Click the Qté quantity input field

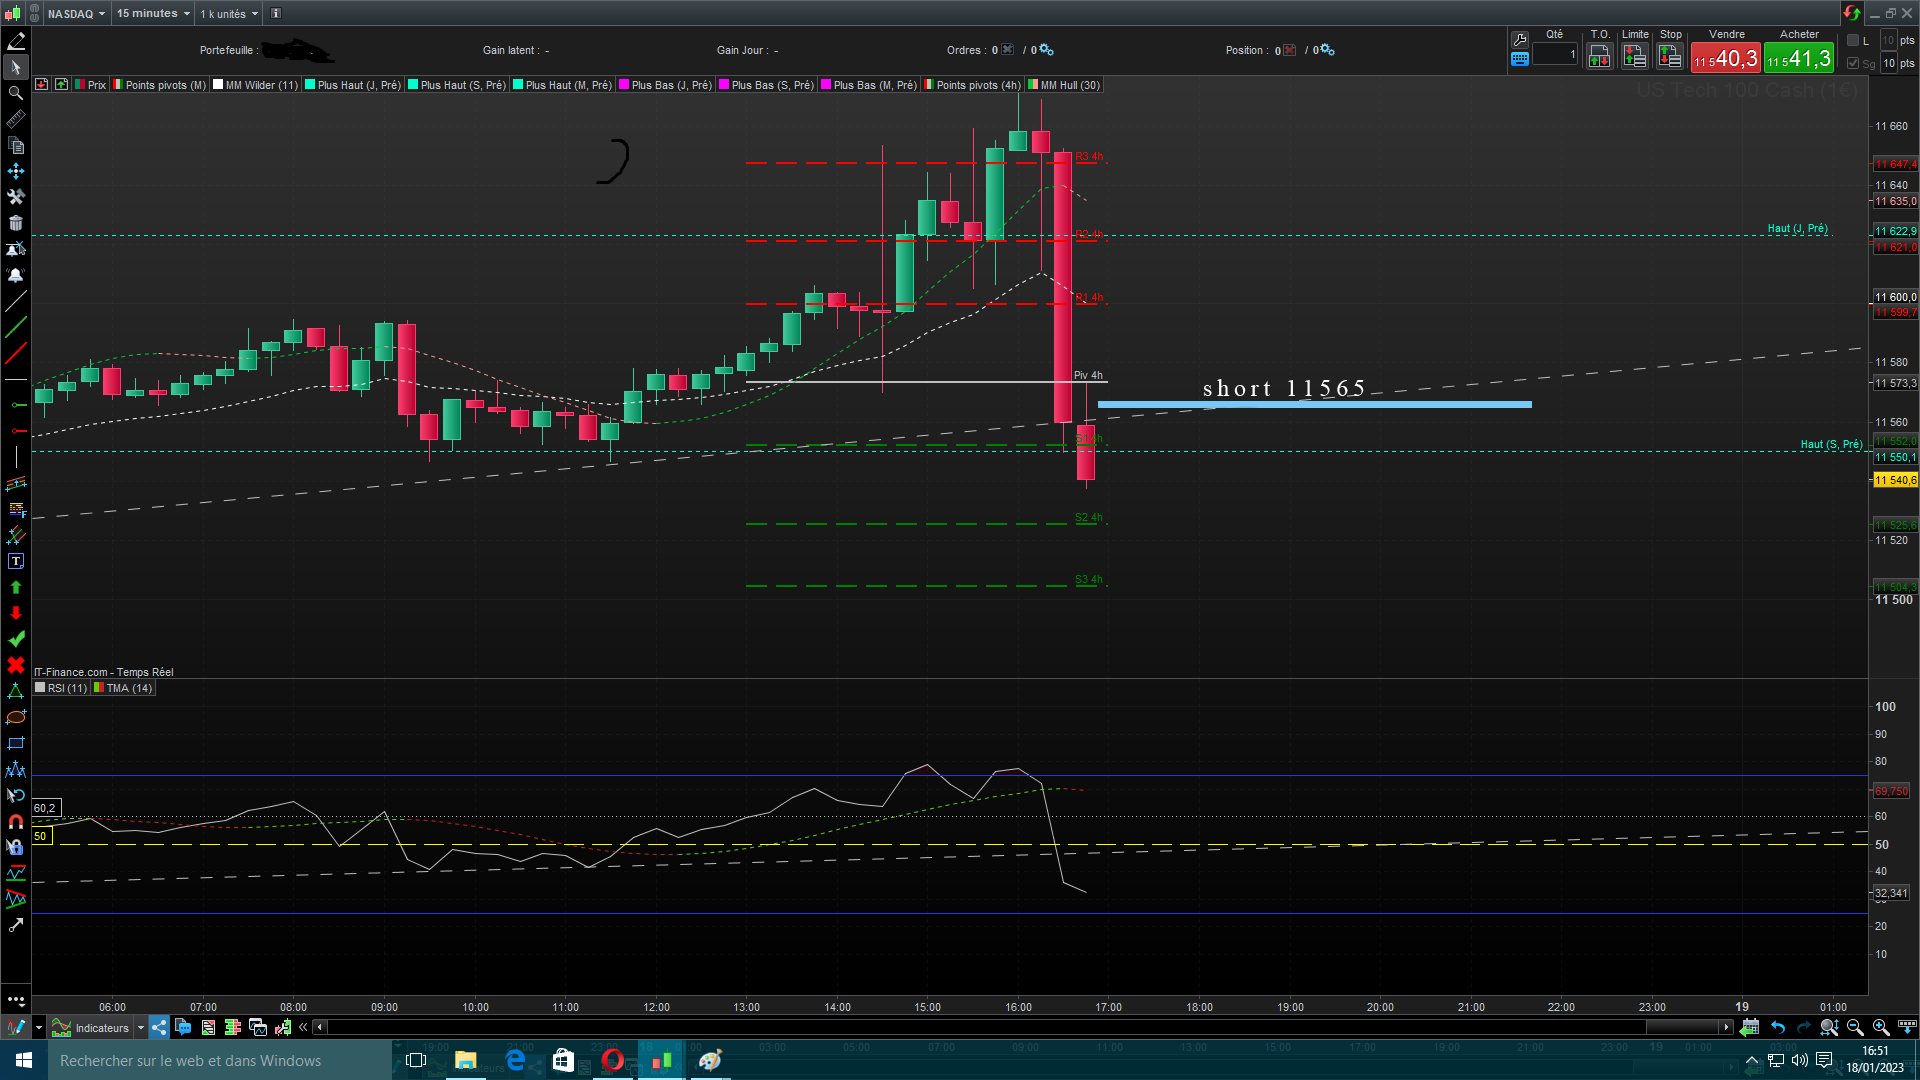click(1555, 55)
